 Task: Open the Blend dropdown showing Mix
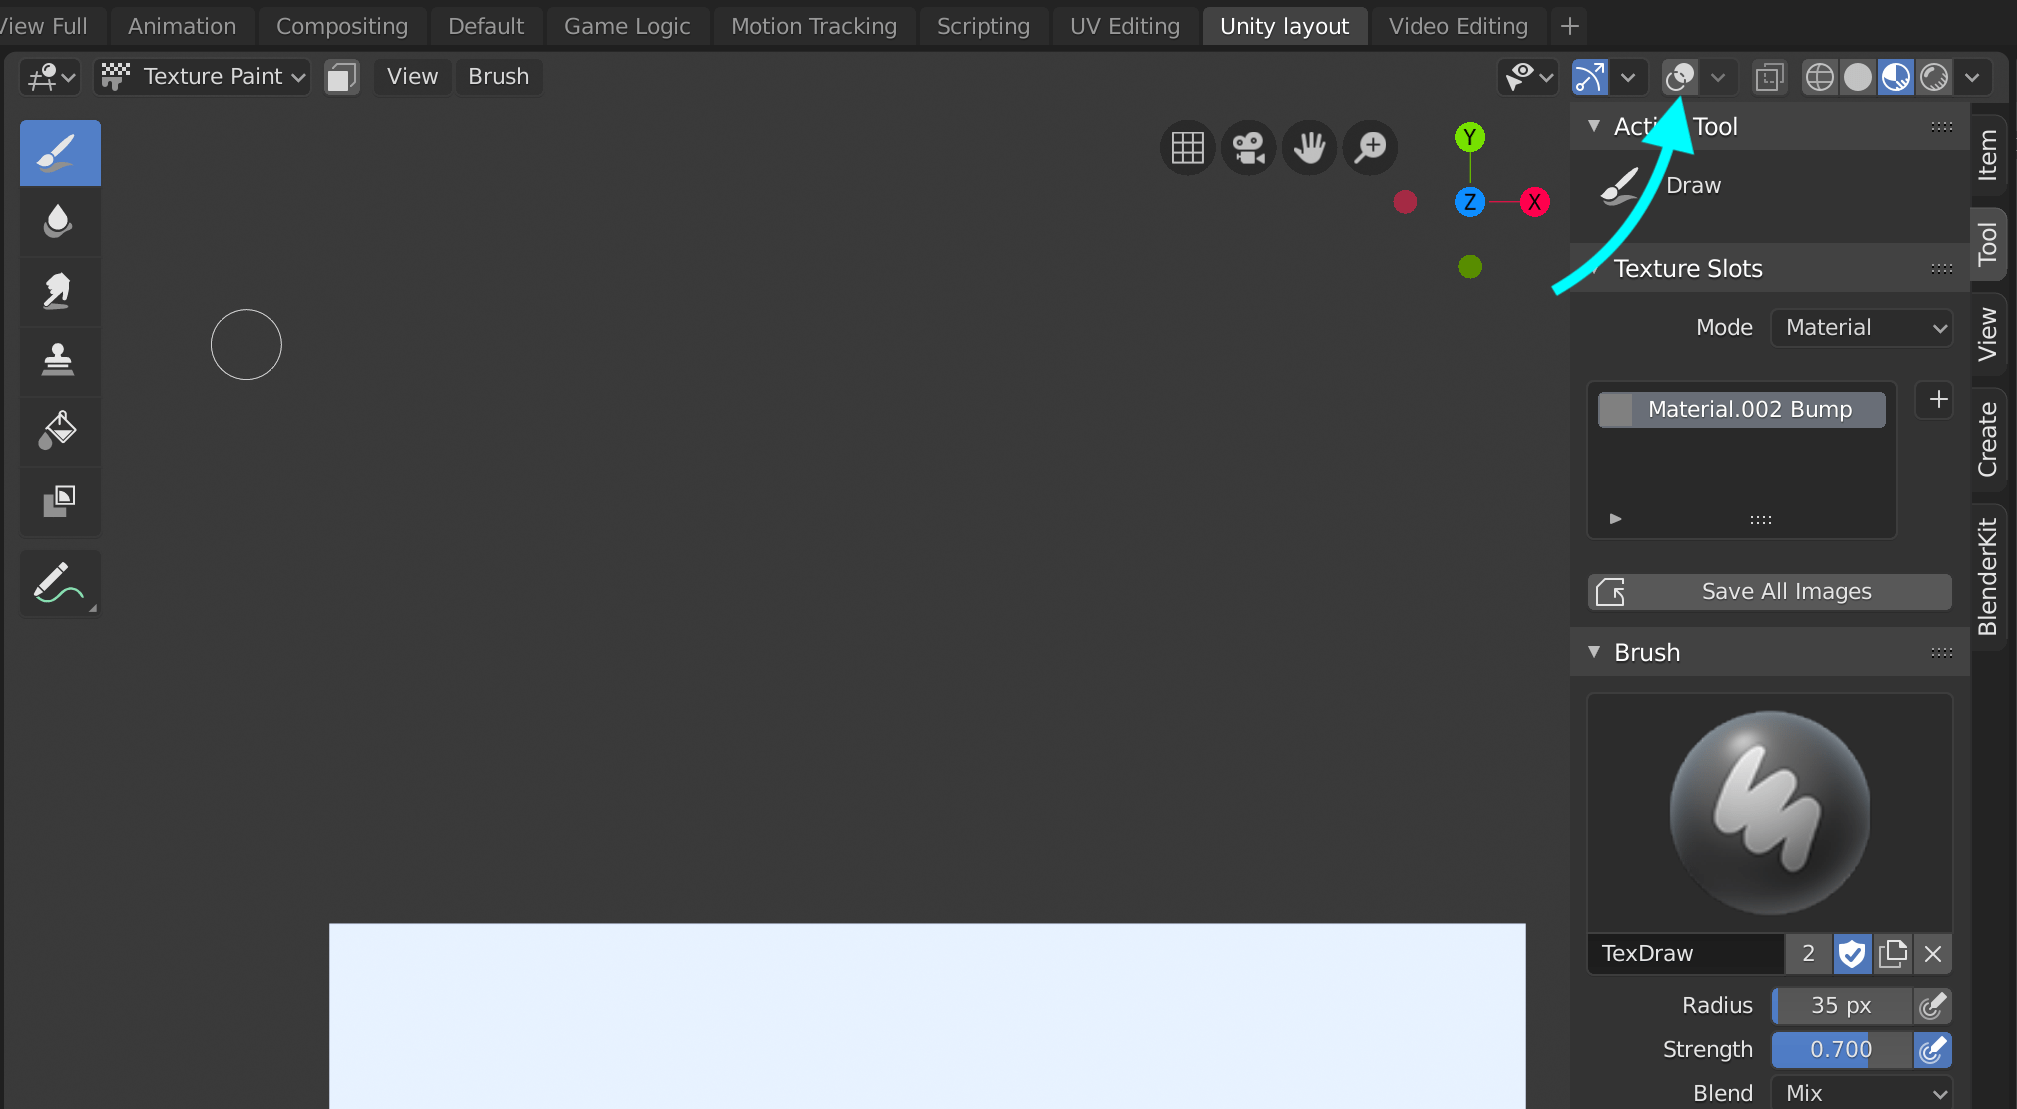(1863, 1092)
